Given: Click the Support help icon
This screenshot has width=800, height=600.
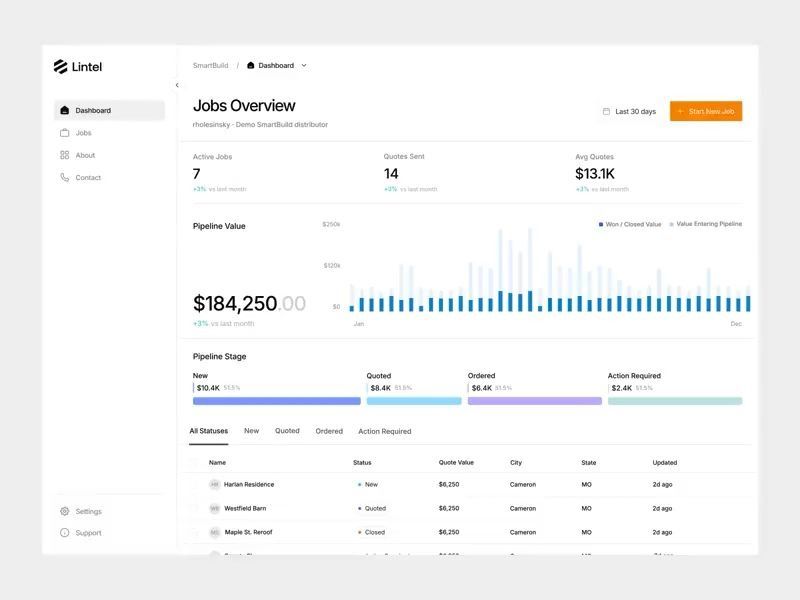Looking at the screenshot, I should [x=64, y=533].
